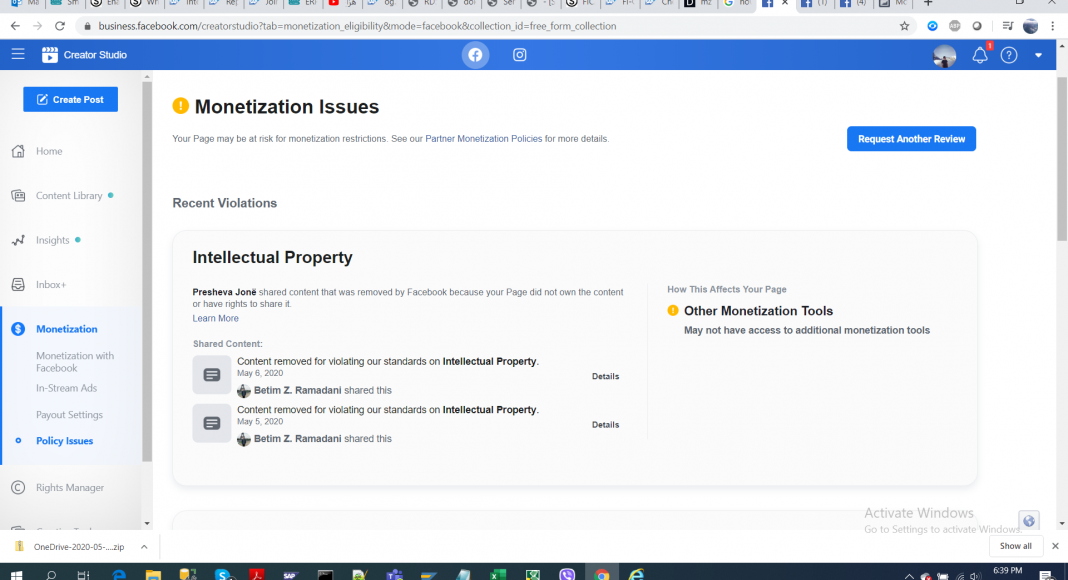Screen dimensions: 1068x580
Task: Bookmark this page with star icon
Action: click(904, 26)
